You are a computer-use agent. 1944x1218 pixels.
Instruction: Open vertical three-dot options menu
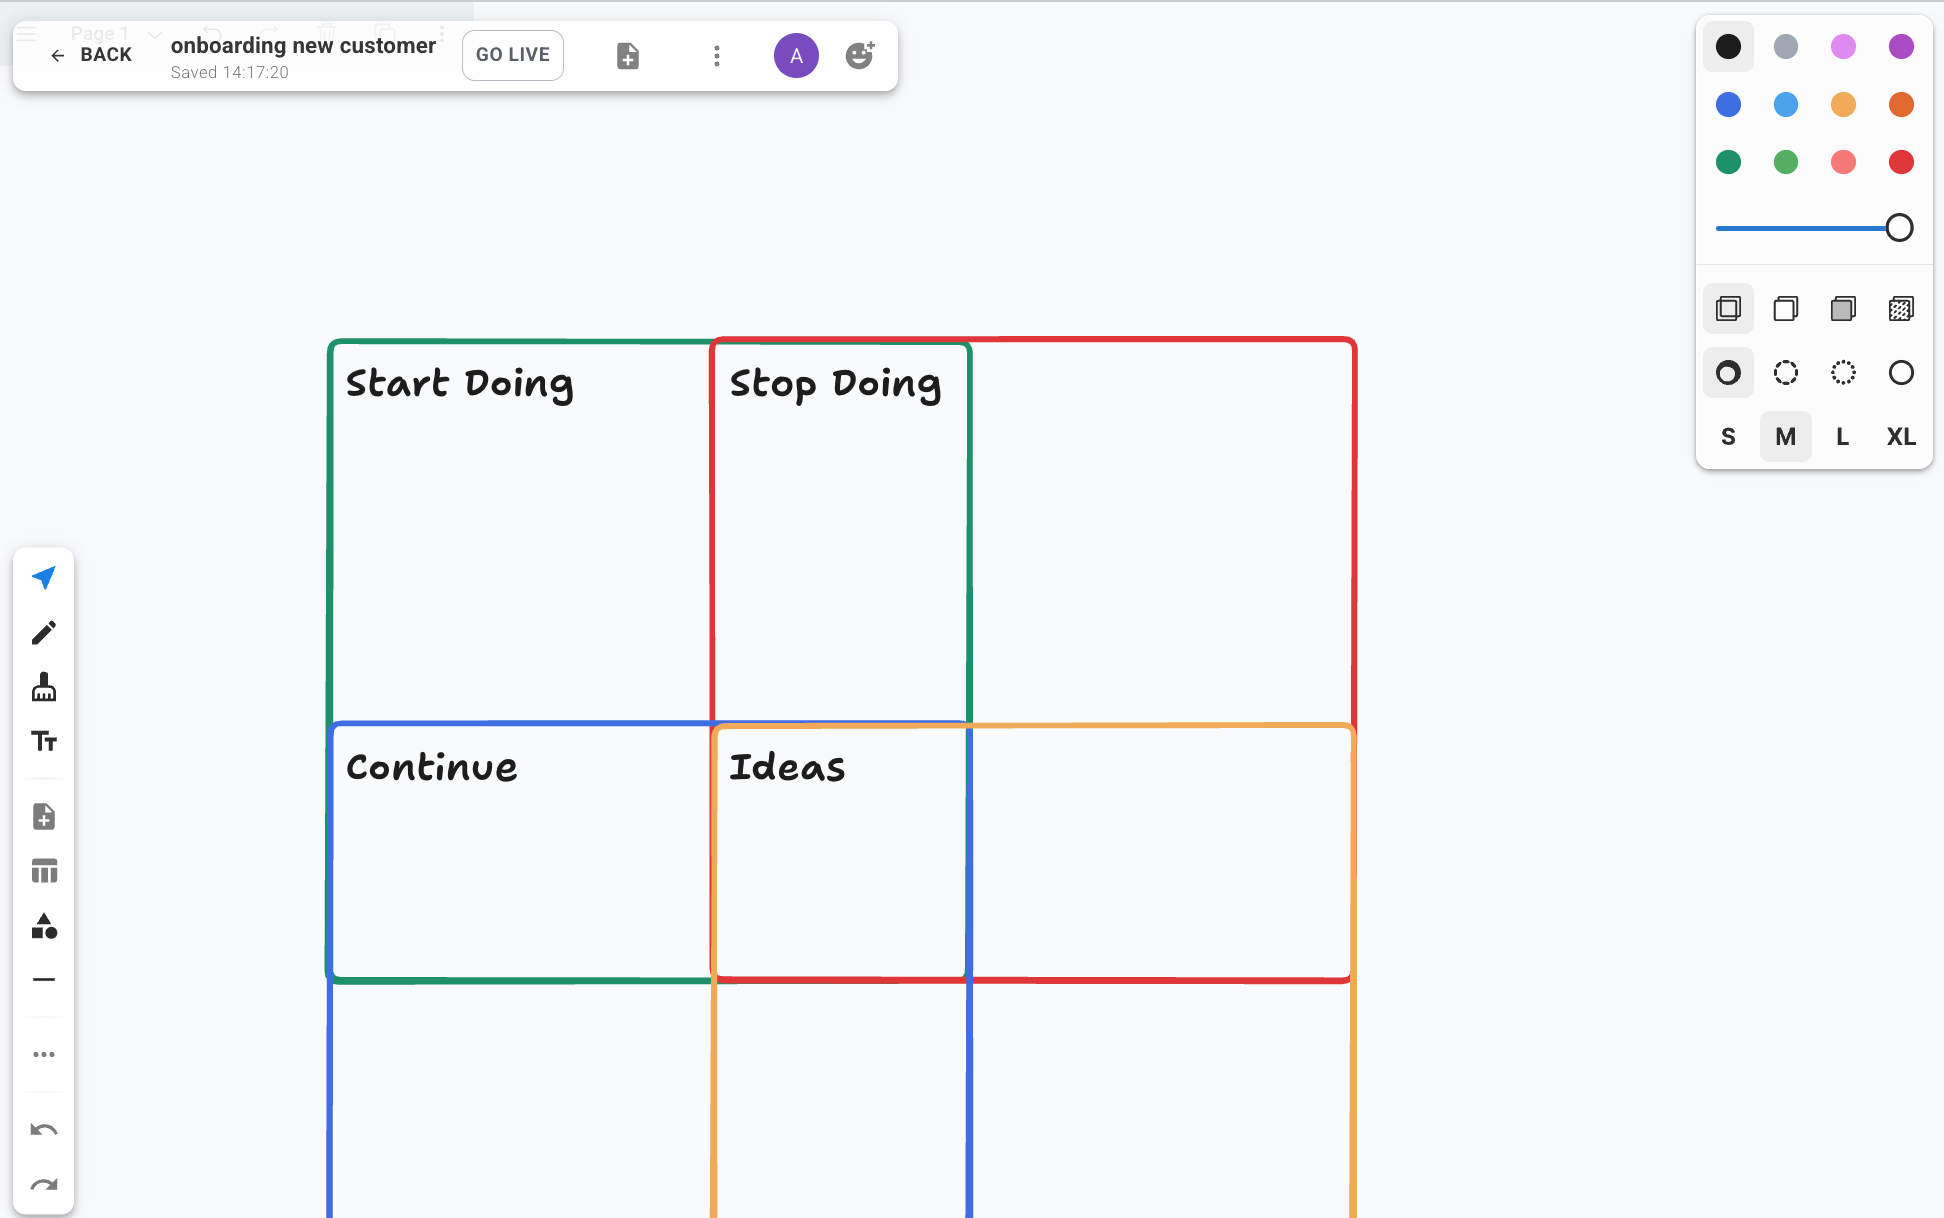pyautogui.click(x=716, y=56)
